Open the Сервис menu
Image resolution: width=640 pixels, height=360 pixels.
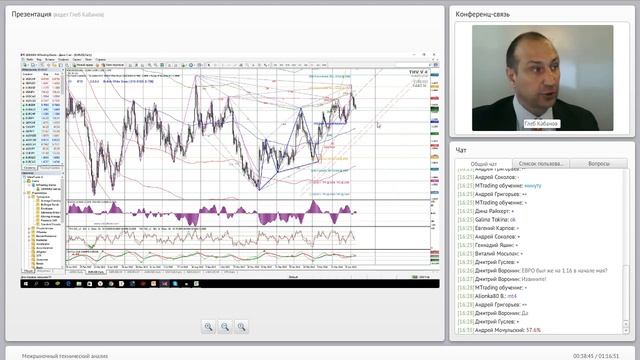77,59
